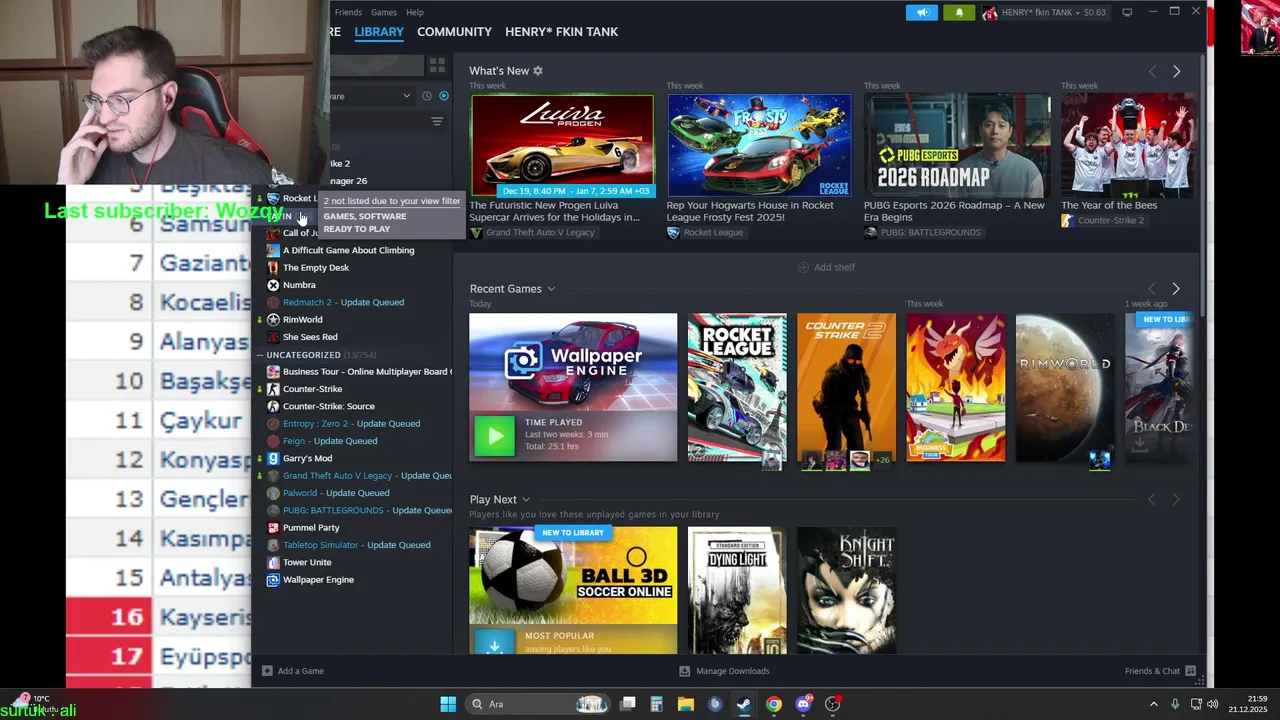The height and width of the screenshot is (720, 1280).
Task: Click the Add a Game plus icon
Action: [267, 671]
